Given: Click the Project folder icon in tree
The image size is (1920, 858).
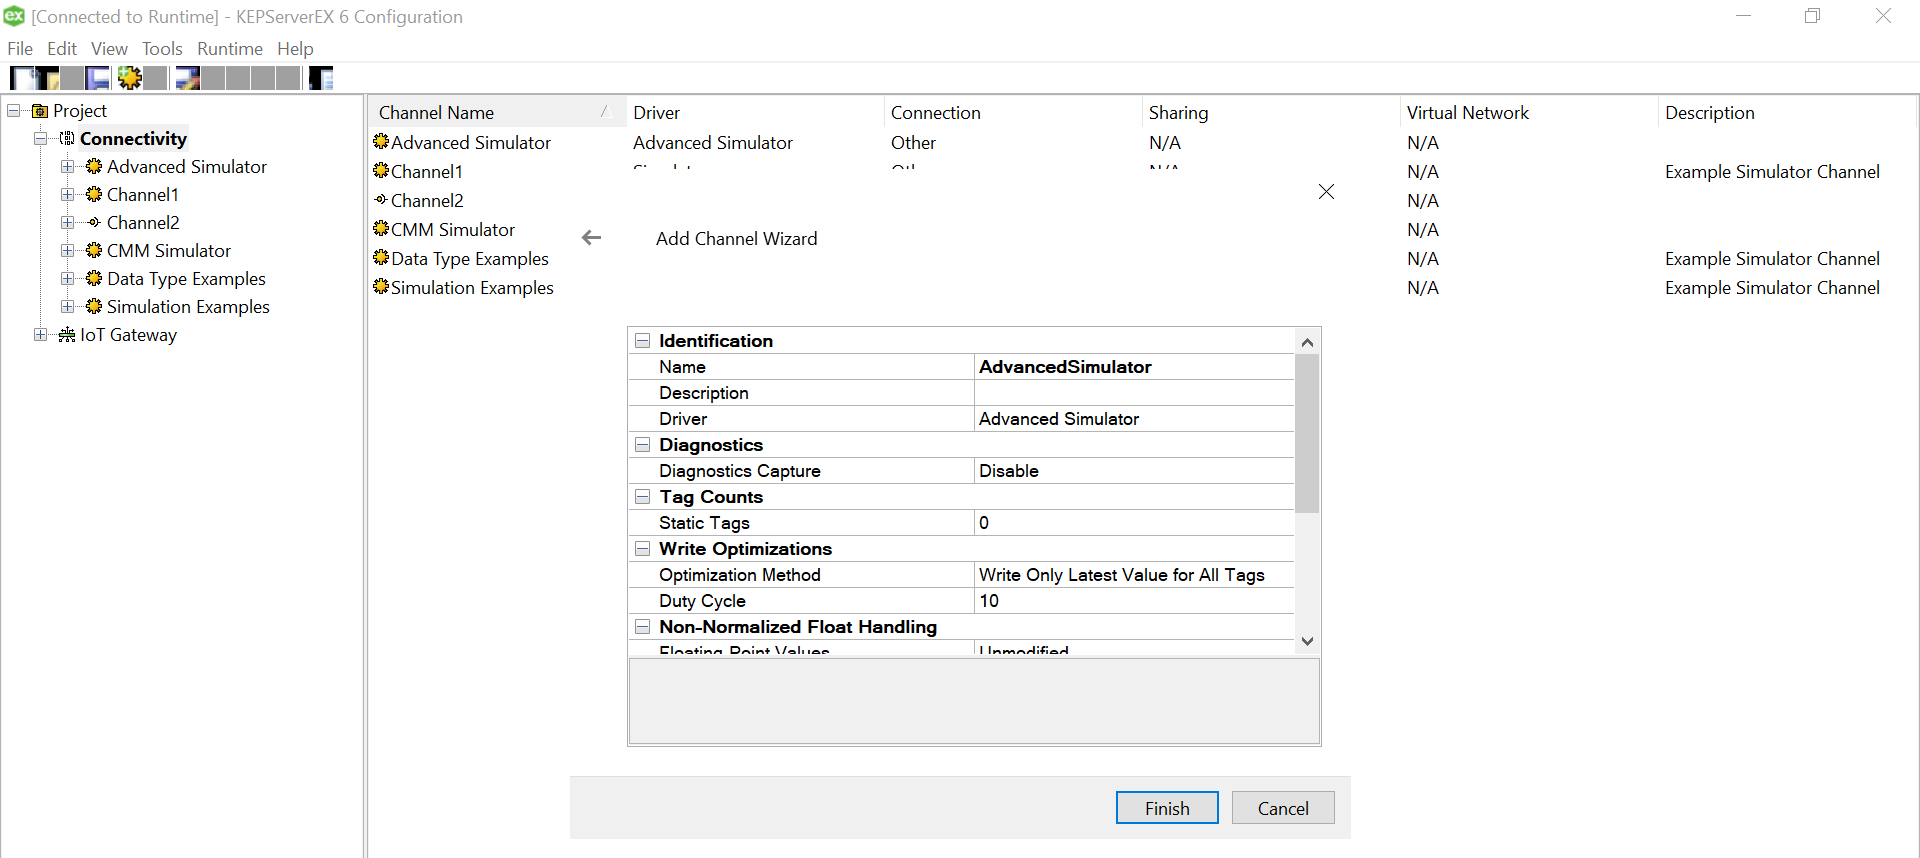Looking at the screenshot, I should pyautogui.click(x=40, y=111).
